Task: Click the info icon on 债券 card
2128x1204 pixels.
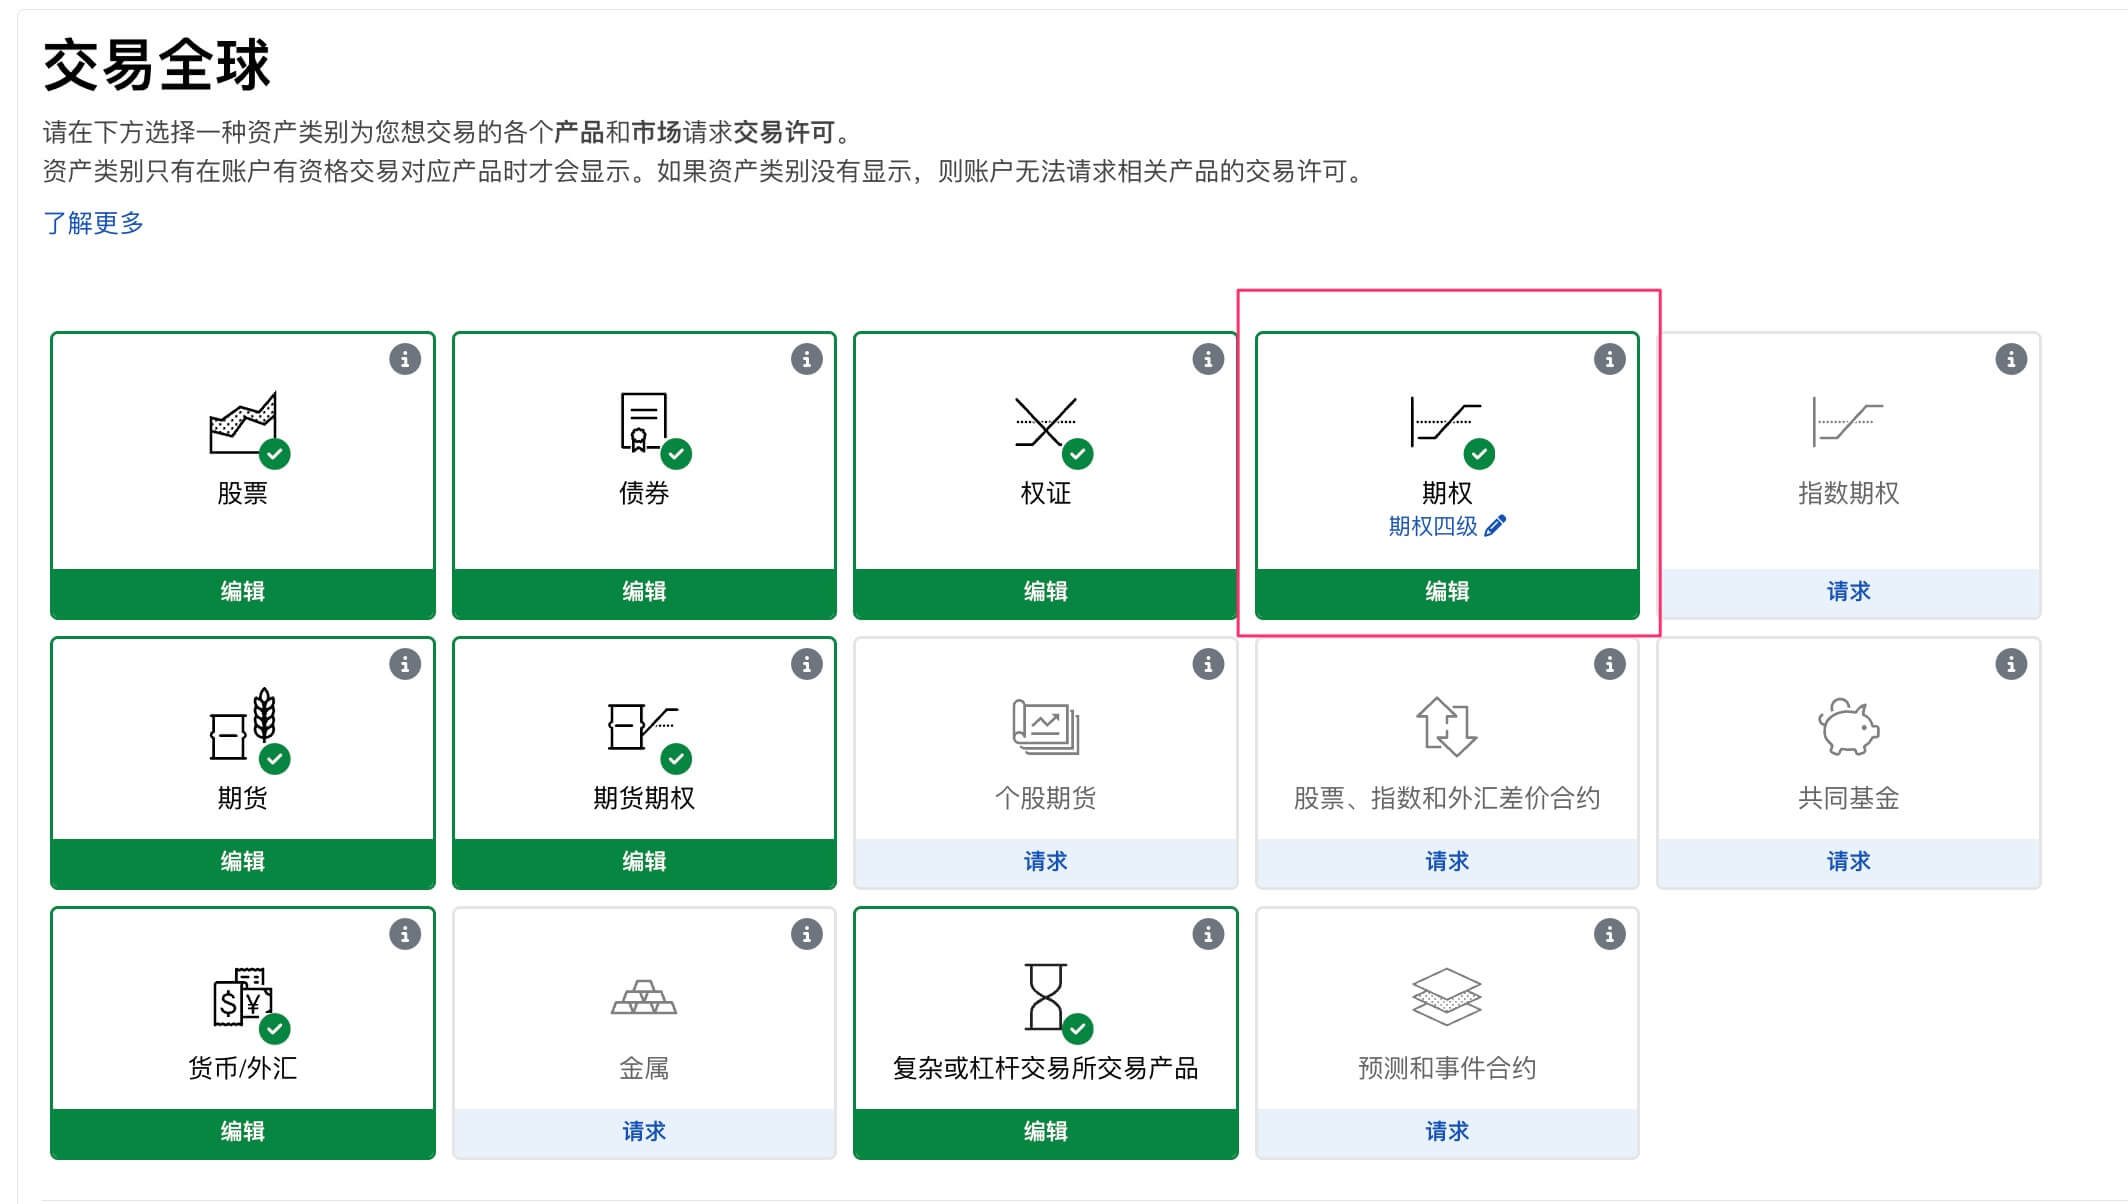Action: [x=806, y=359]
